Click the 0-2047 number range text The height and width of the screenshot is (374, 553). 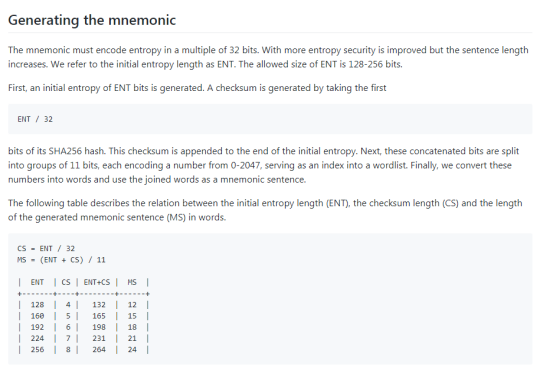[x=246, y=165]
